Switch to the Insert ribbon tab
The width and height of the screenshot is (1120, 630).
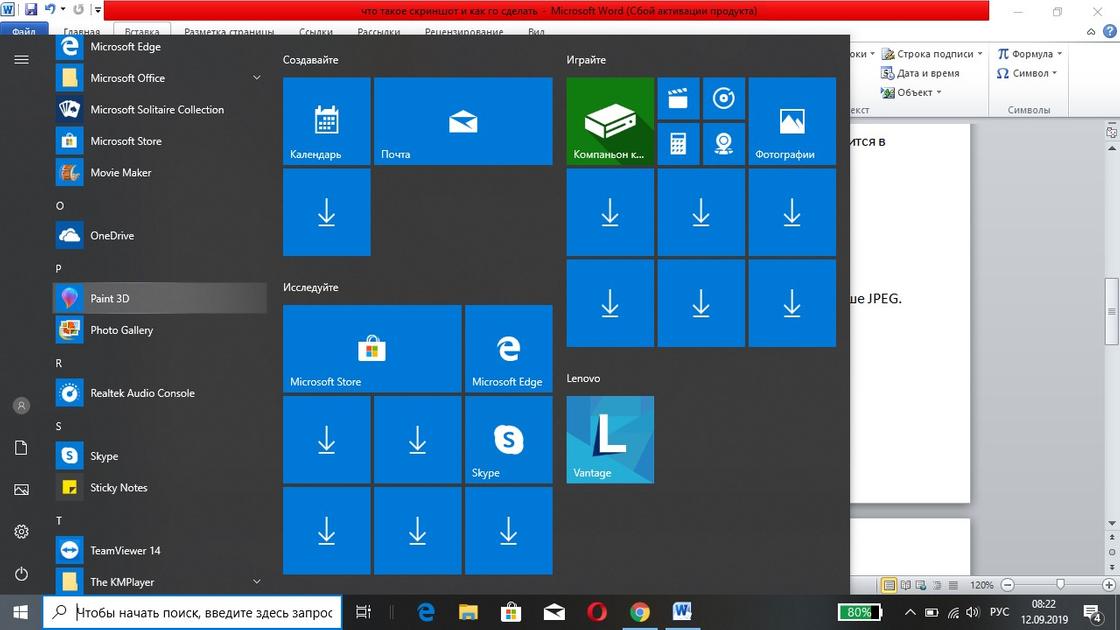pyautogui.click(x=142, y=31)
